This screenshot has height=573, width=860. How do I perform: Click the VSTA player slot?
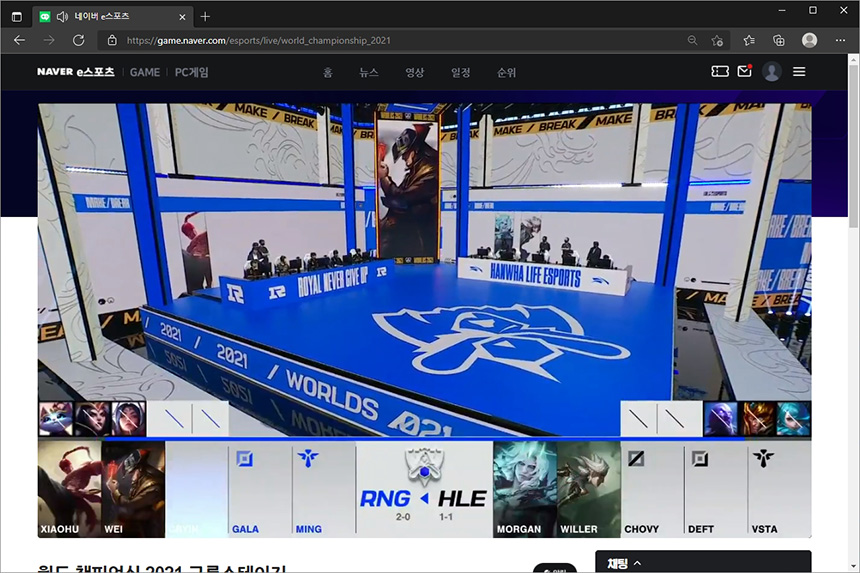click(779, 489)
